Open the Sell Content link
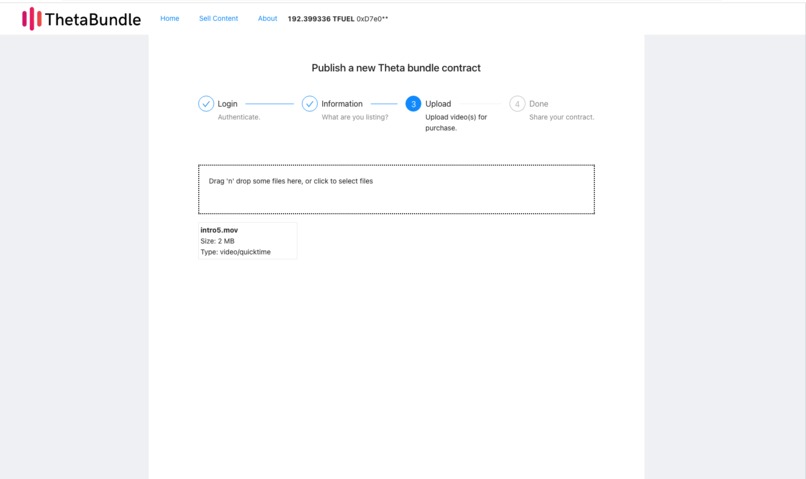 [x=218, y=19]
